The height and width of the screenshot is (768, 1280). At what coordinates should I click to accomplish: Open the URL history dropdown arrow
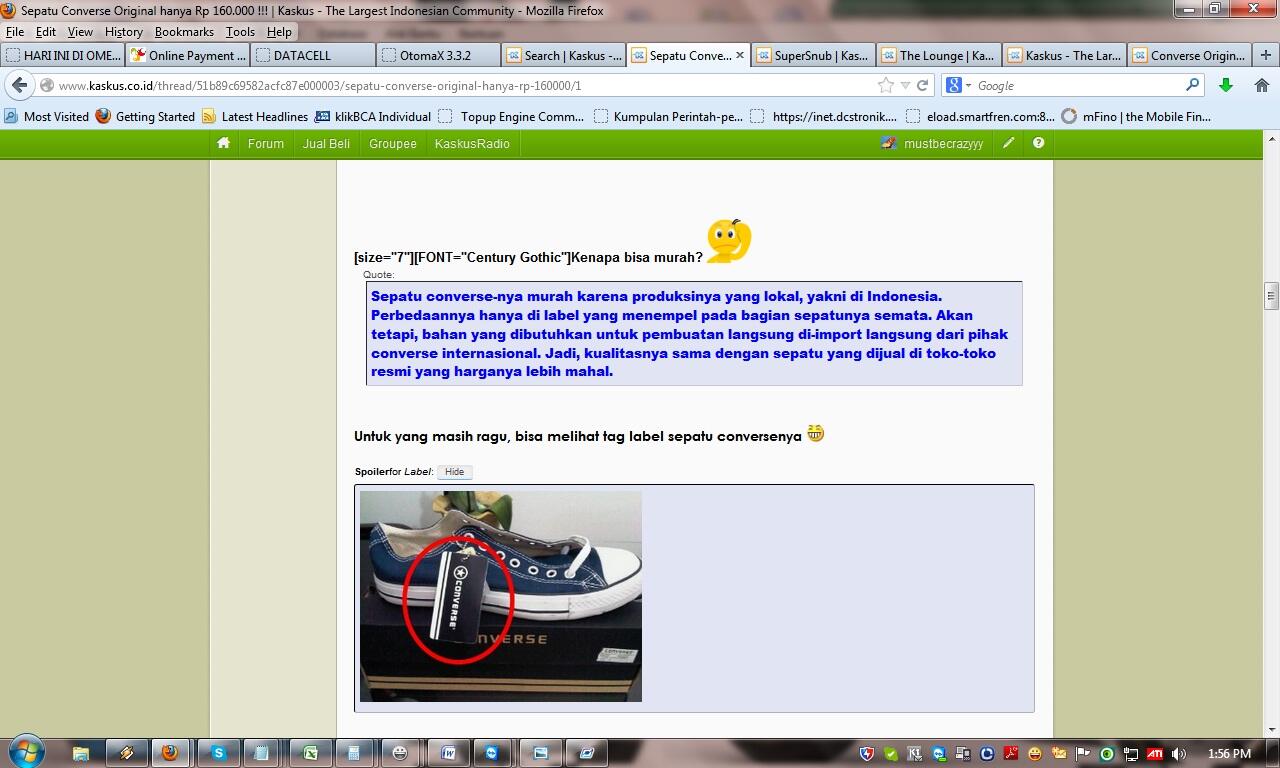(905, 85)
